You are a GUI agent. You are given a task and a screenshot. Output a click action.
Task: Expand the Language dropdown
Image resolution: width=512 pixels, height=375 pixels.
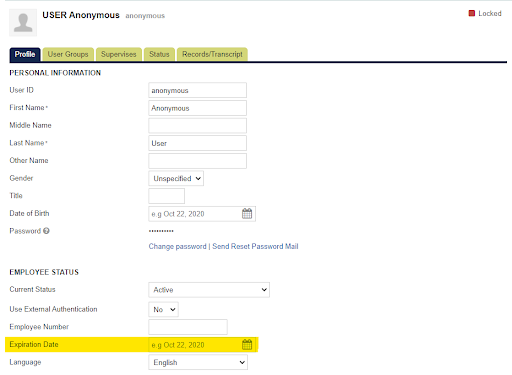coord(198,362)
